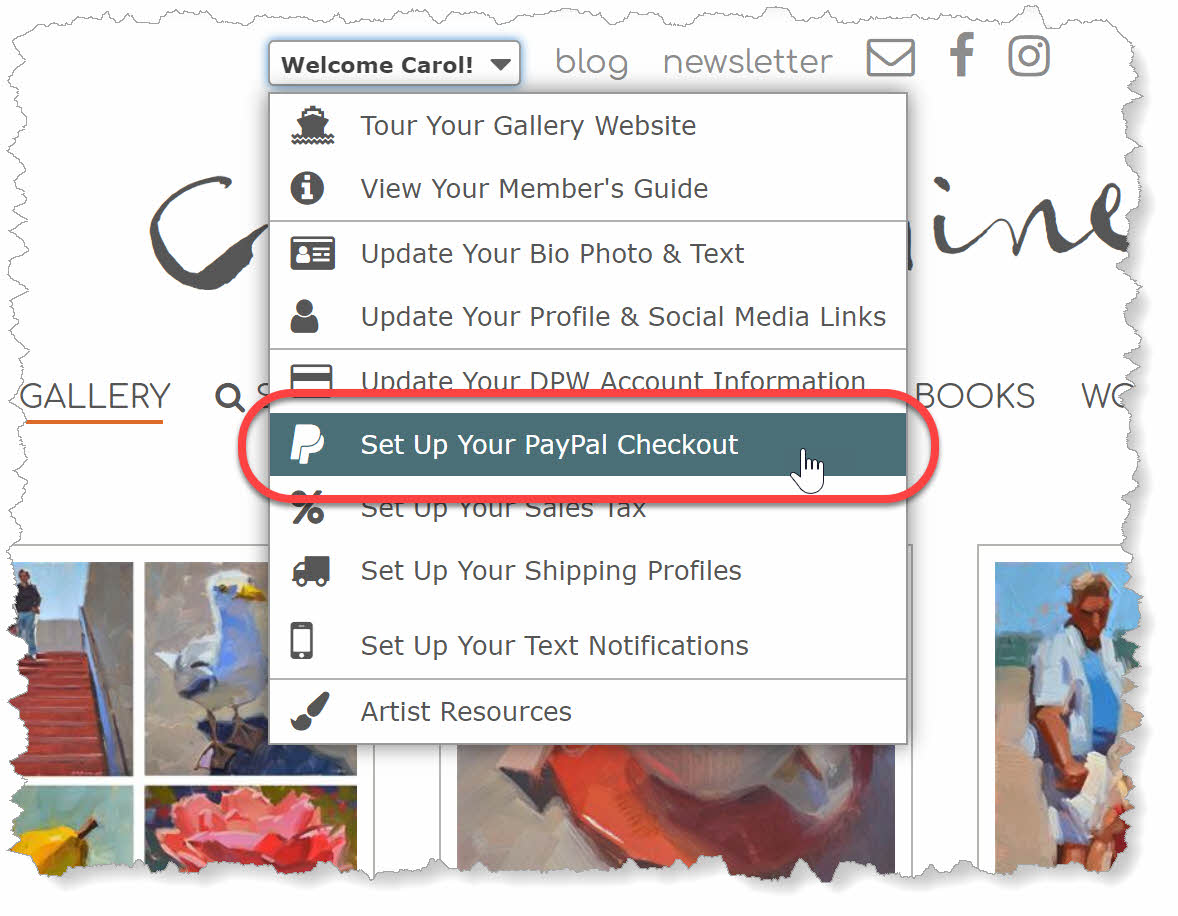The width and height of the screenshot is (1178, 916).
Task: Collapse the Welcome Carol dropdown
Action: coord(394,64)
